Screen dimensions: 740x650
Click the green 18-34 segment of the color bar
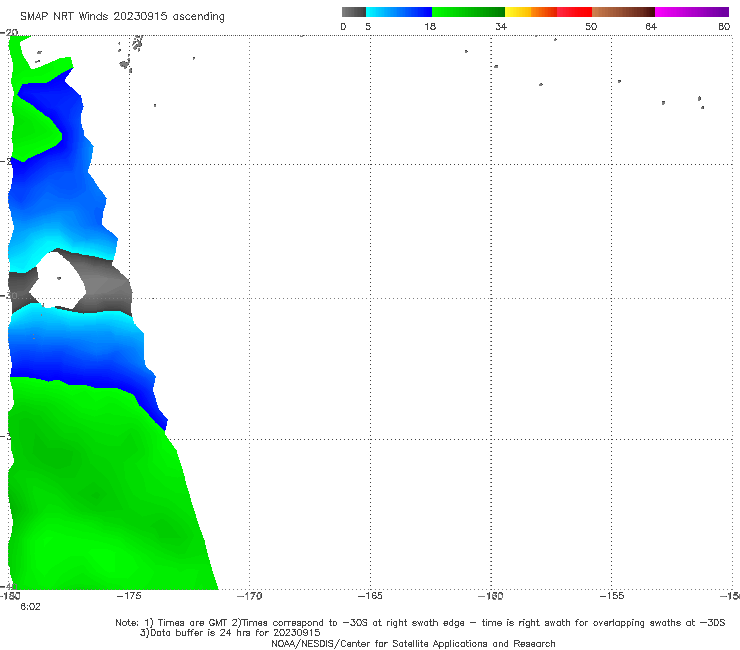(468, 12)
